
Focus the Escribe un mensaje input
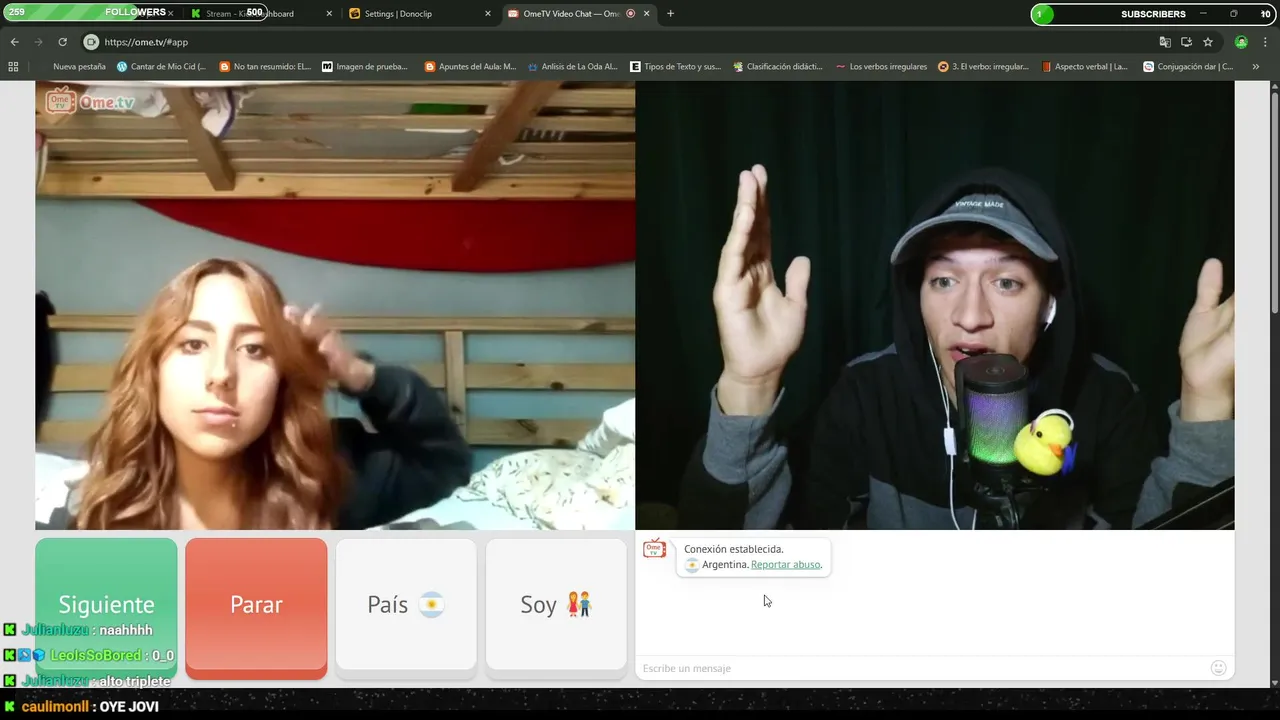coord(920,668)
